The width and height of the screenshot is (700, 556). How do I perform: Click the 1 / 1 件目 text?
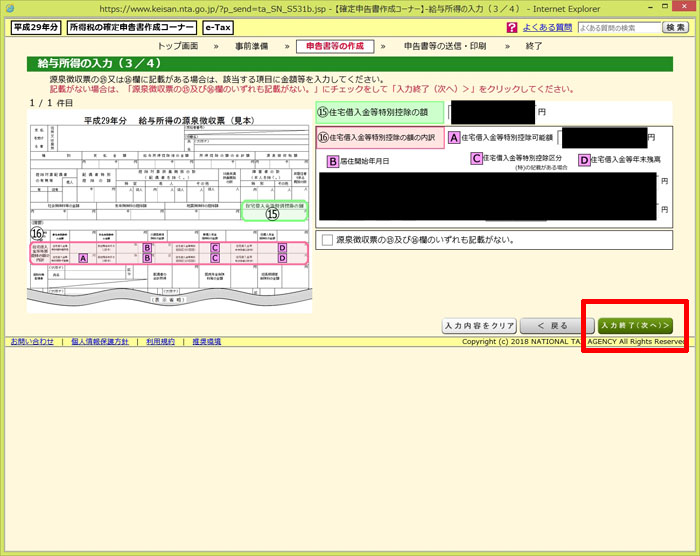coord(51,103)
